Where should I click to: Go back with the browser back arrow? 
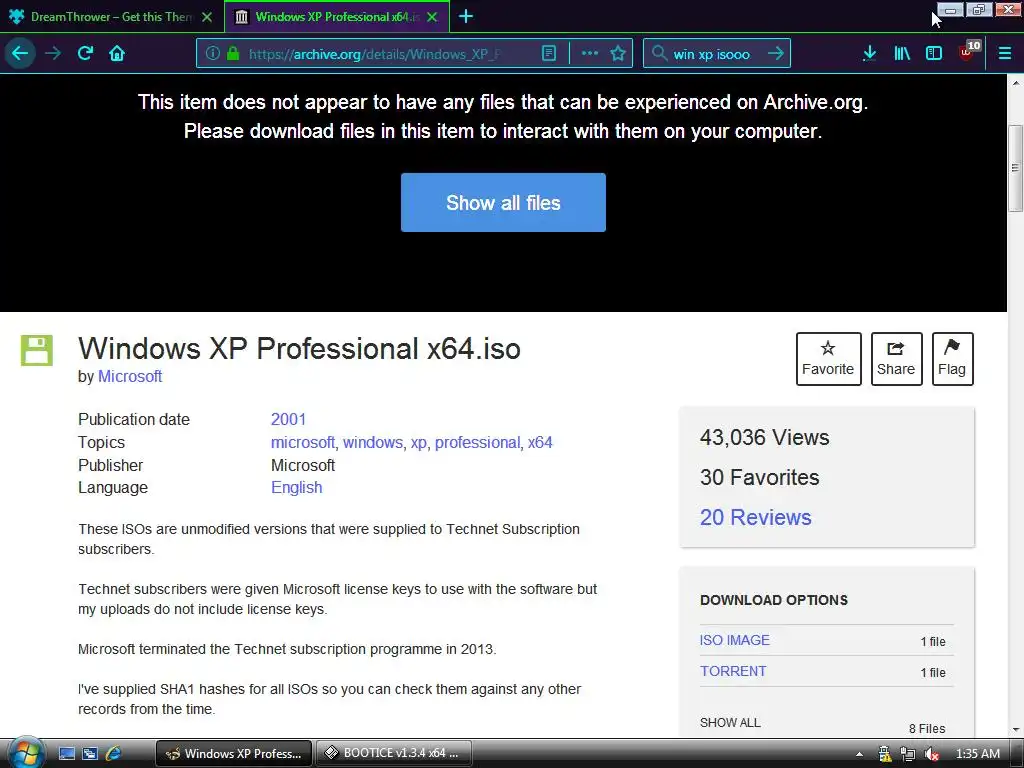[x=20, y=53]
